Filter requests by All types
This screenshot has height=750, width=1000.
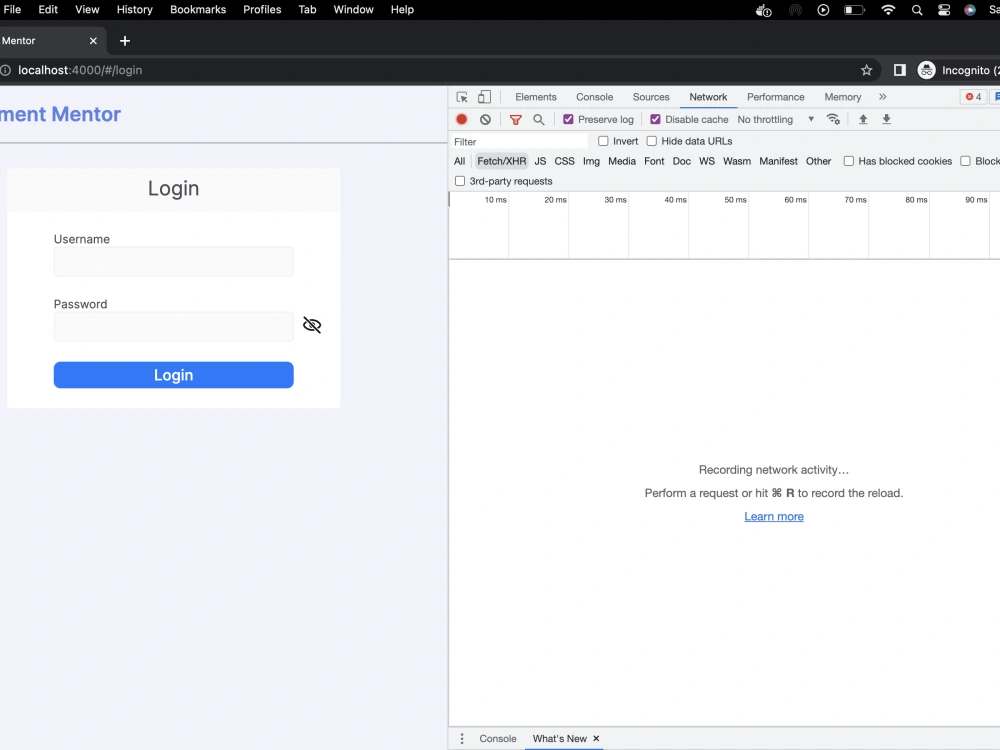click(x=459, y=161)
